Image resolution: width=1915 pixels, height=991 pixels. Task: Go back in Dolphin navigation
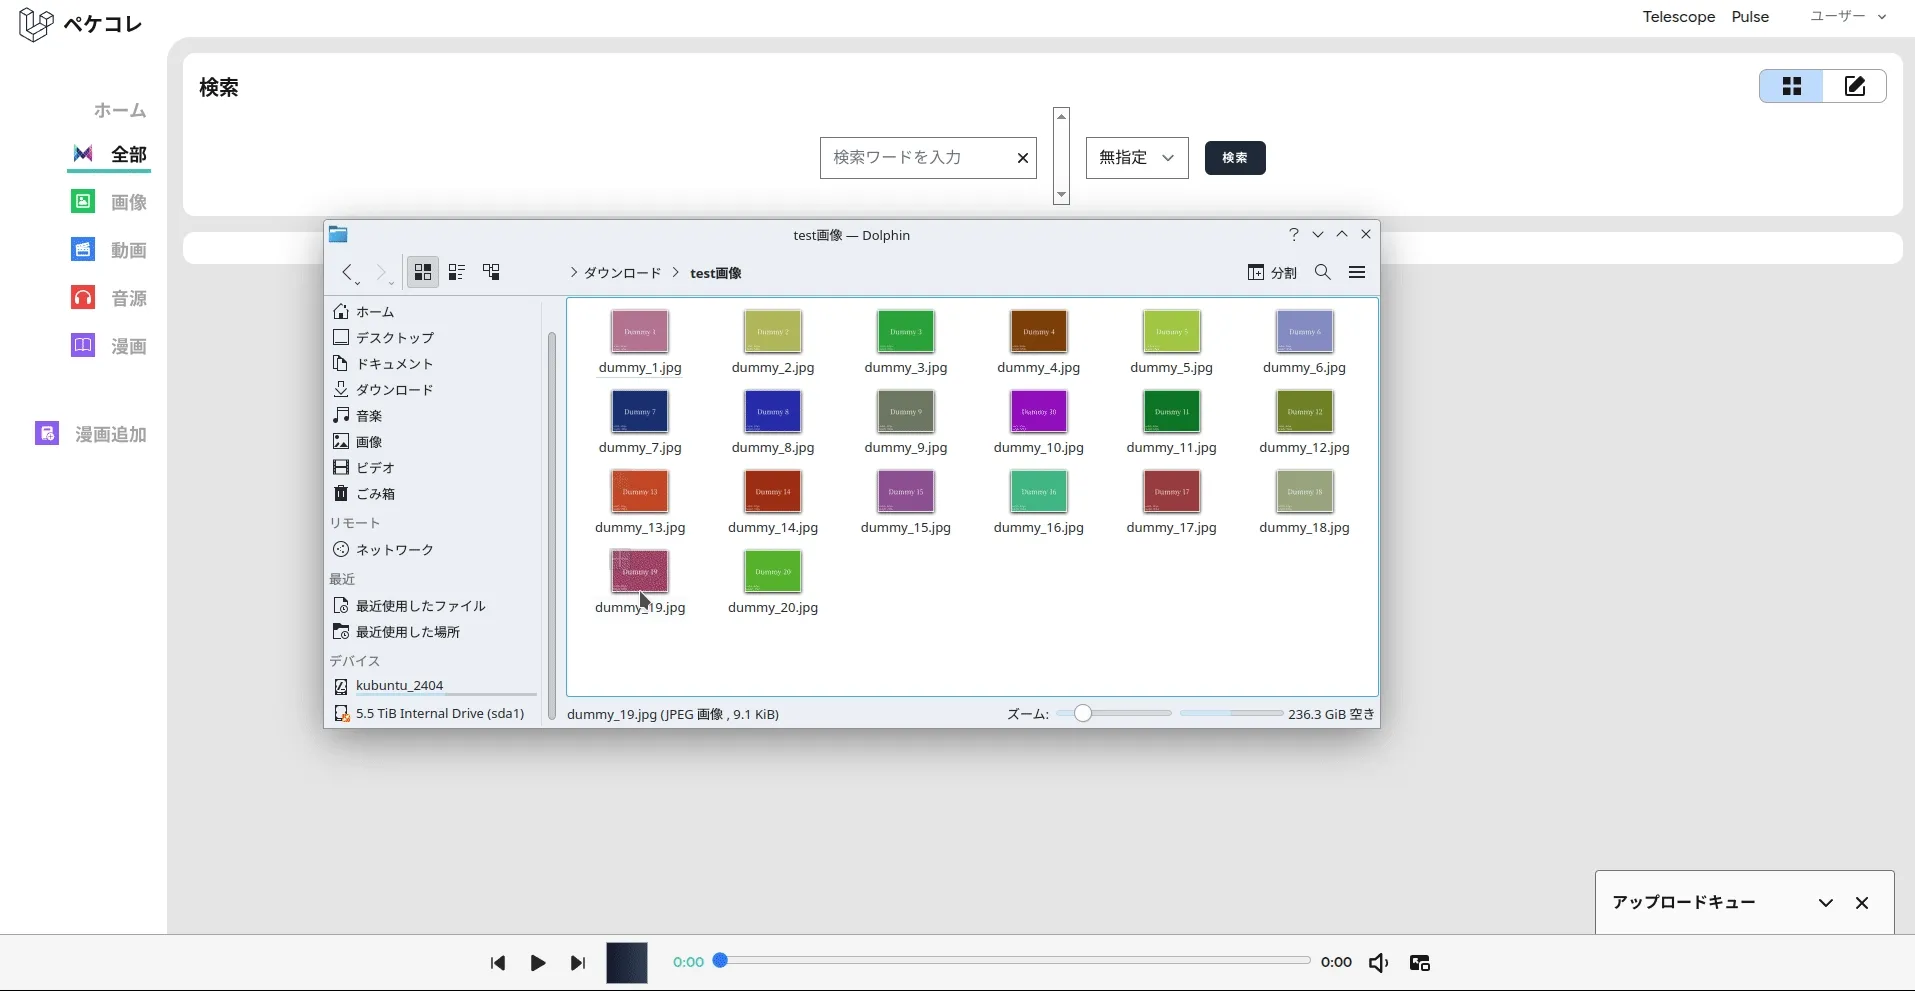(x=347, y=272)
